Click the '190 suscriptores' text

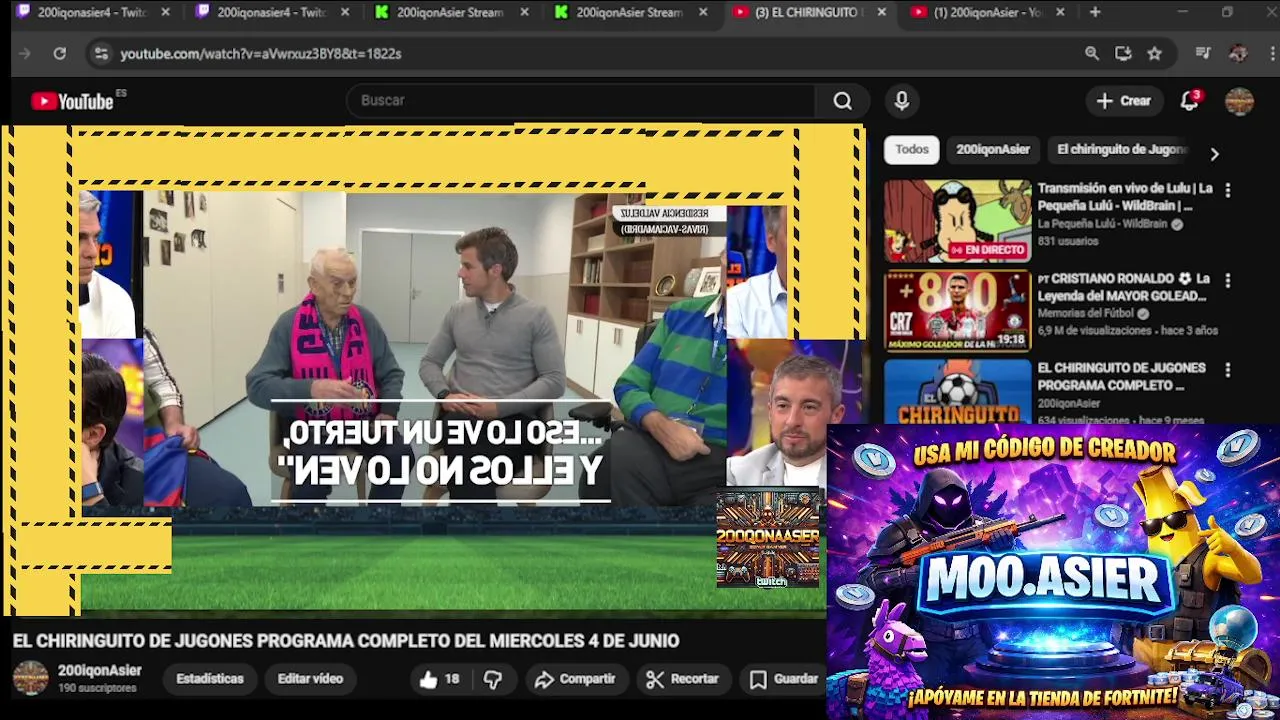click(97, 689)
